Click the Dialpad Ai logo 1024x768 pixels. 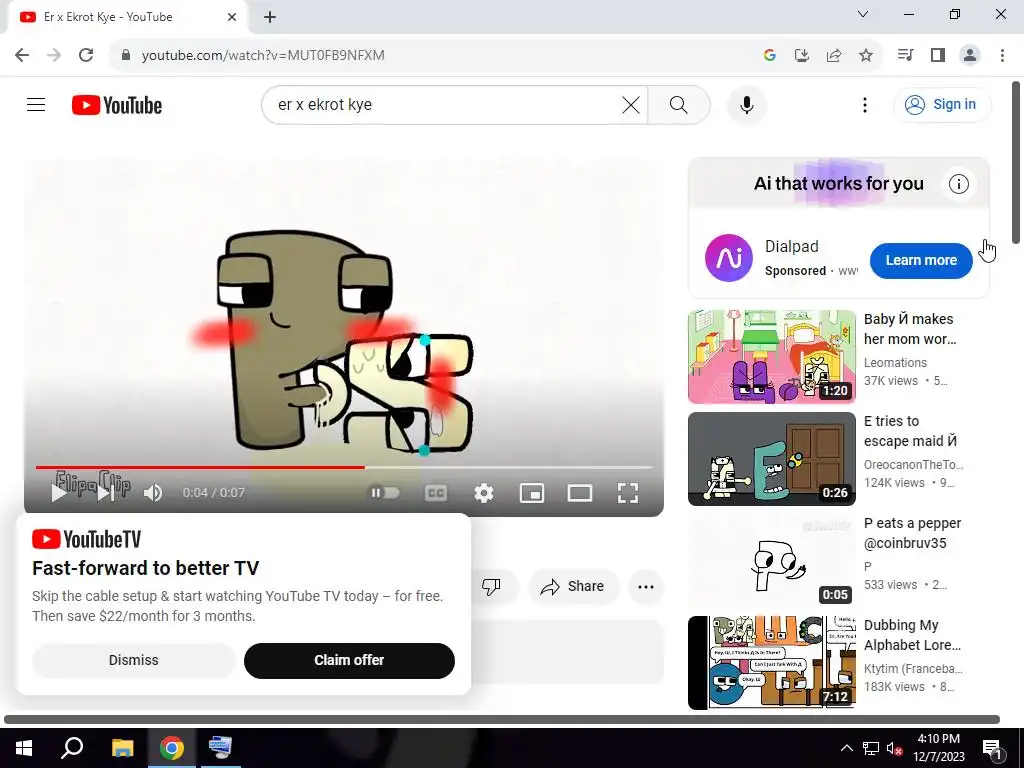(729, 258)
